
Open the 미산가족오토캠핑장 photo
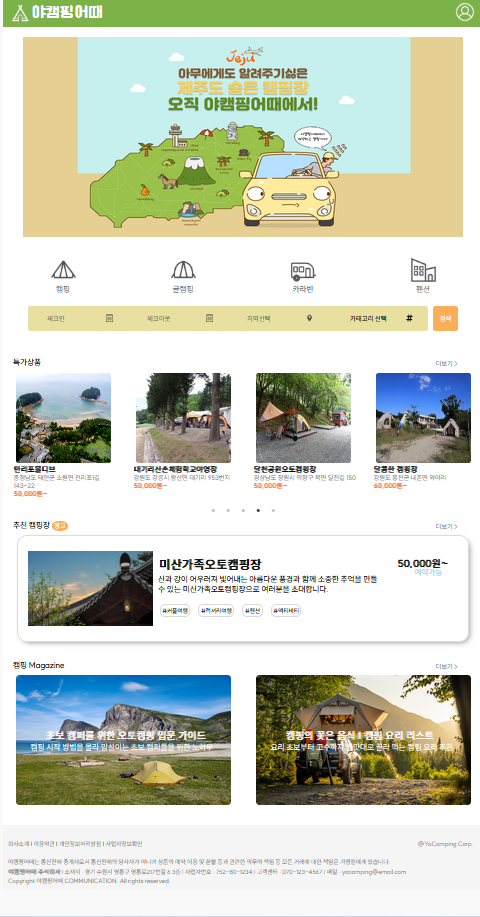[x=91, y=588]
